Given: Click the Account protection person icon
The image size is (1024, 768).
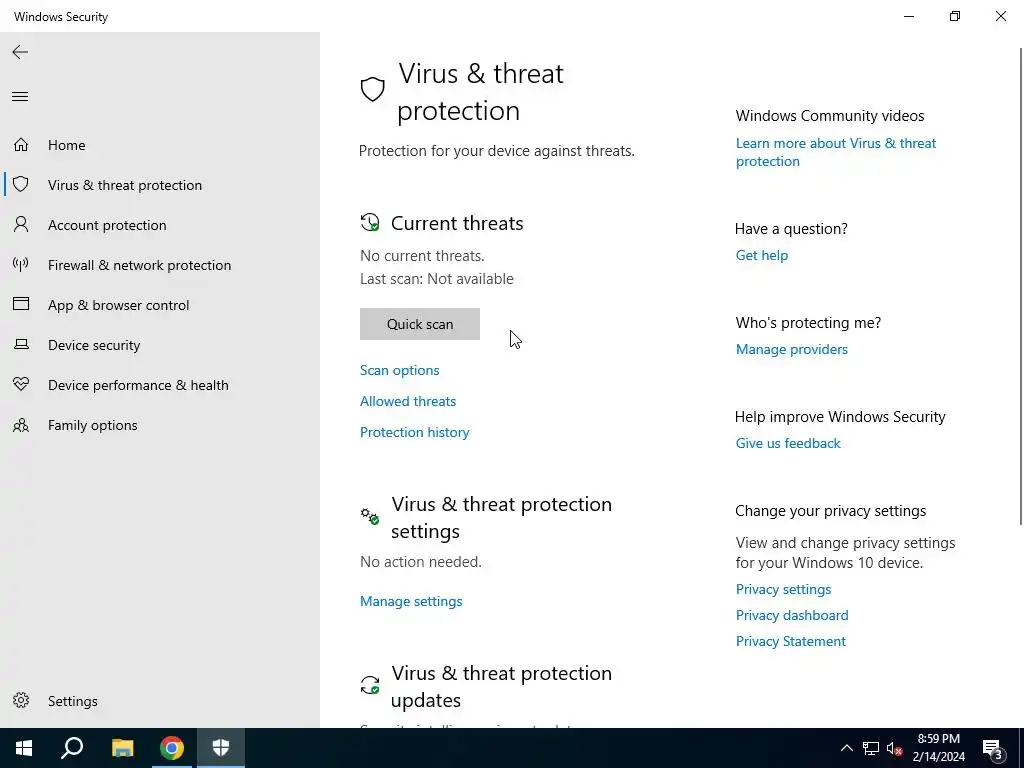Looking at the screenshot, I should point(21,225).
